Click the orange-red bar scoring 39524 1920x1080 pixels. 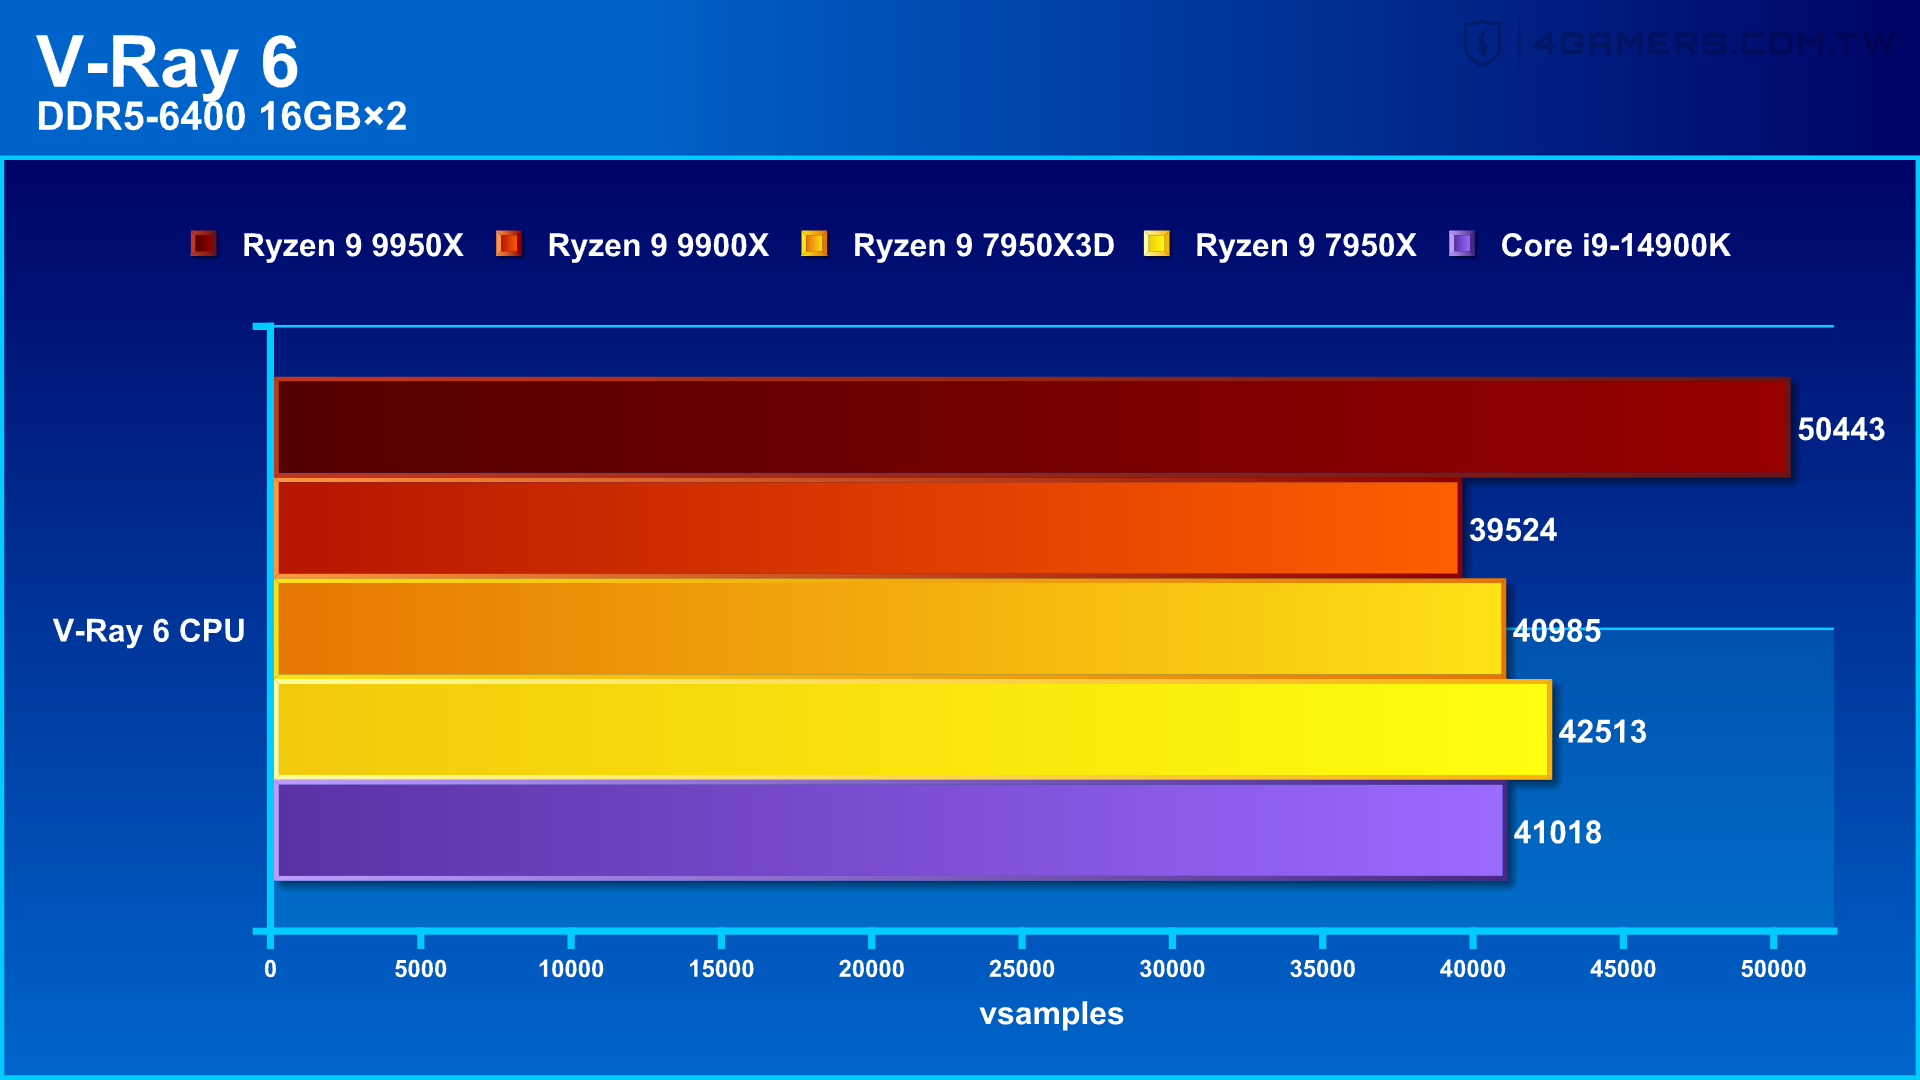867,528
